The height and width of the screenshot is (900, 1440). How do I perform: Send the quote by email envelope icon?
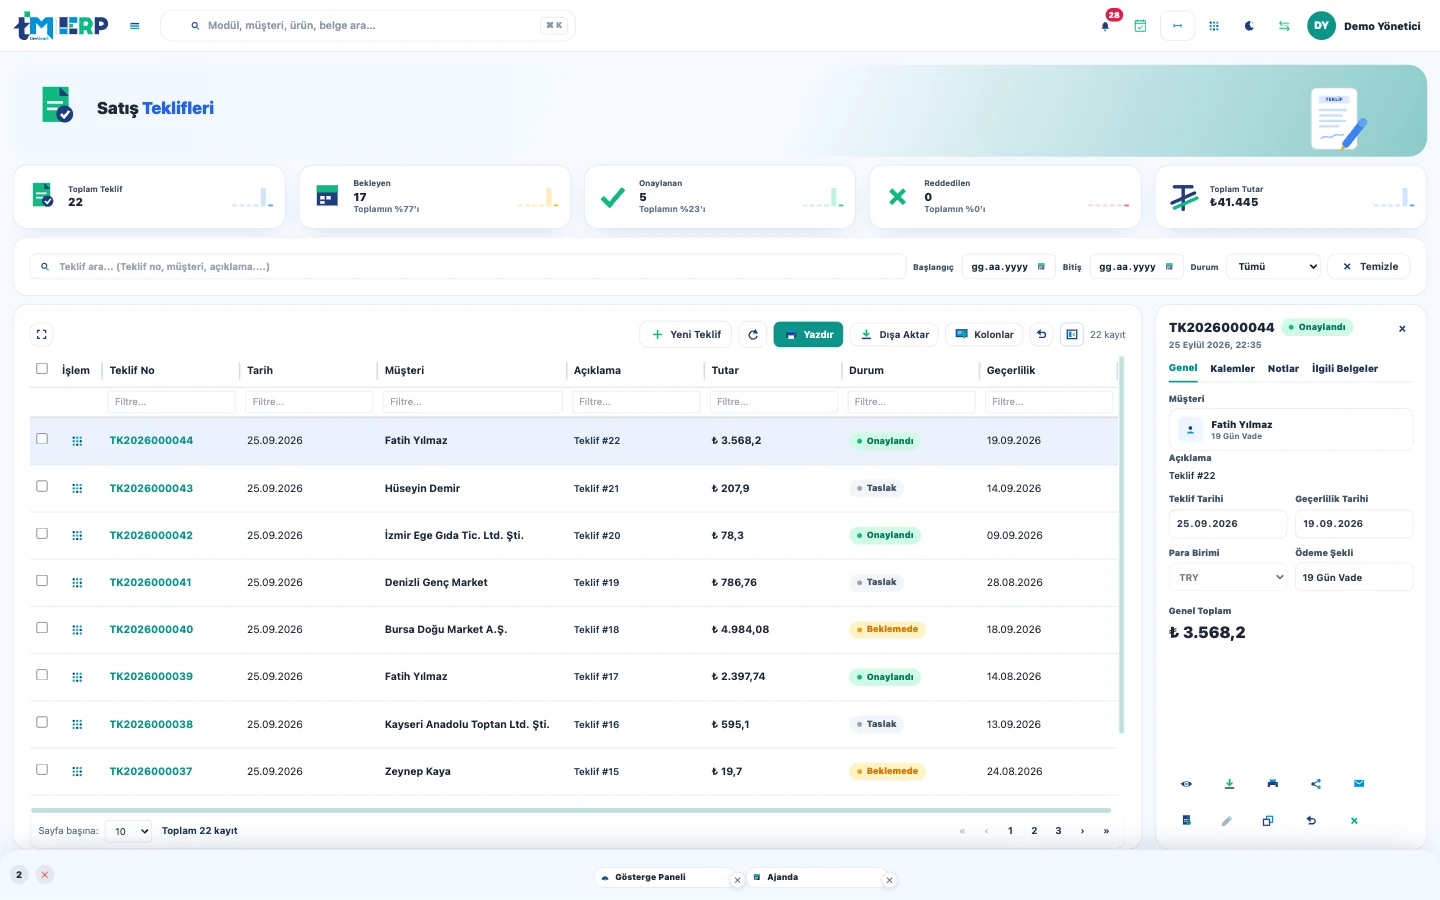click(x=1359, y=784)
